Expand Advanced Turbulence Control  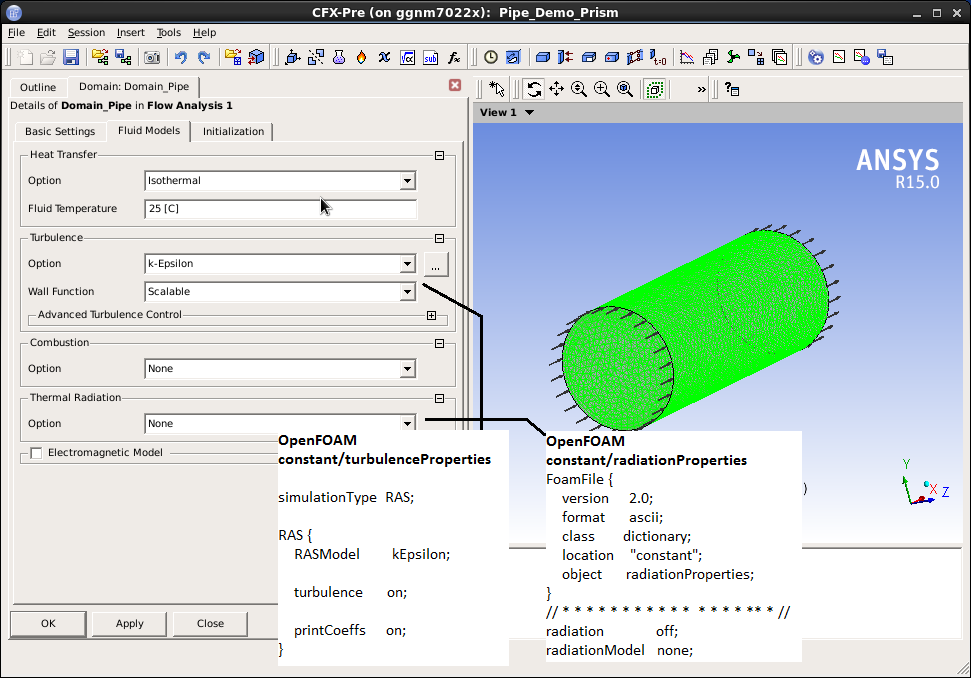432,316
